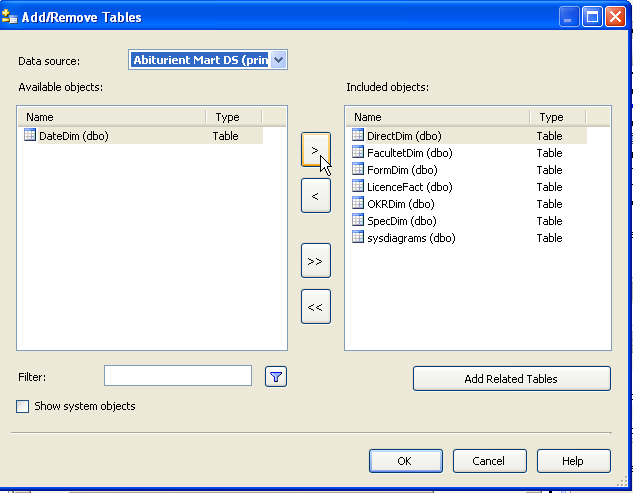Open the Data source dropdown
Screen dimensions: 633x493
tap(278, 60)
